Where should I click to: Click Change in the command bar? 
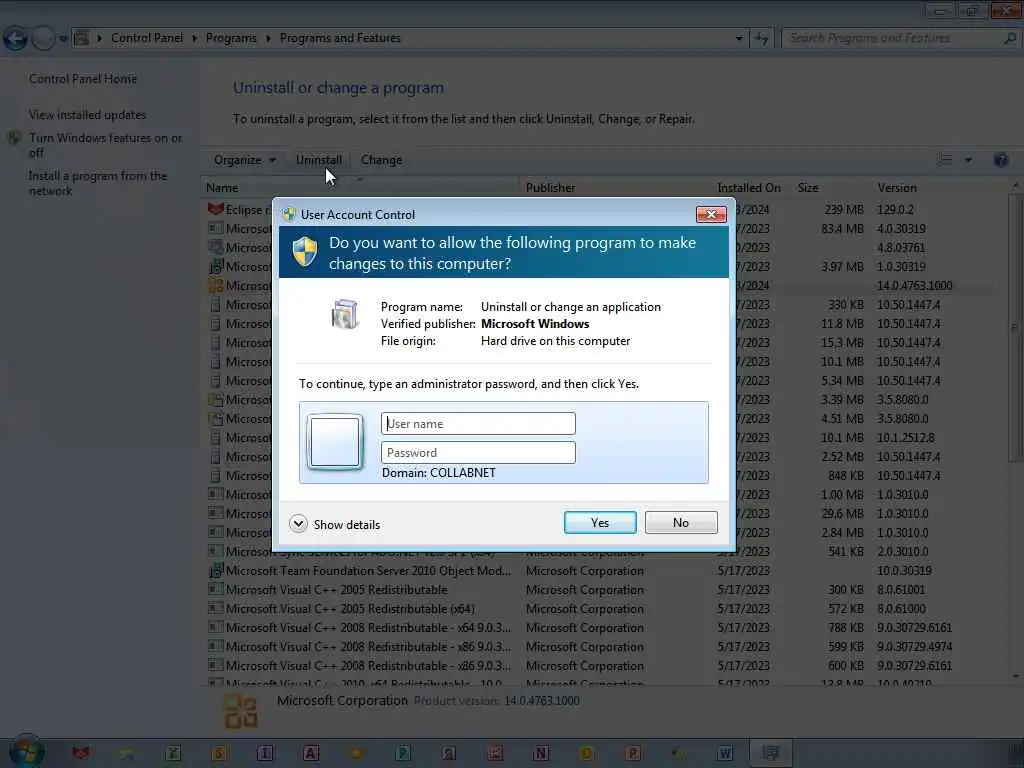pyautogui.click(x=381, y=160)
